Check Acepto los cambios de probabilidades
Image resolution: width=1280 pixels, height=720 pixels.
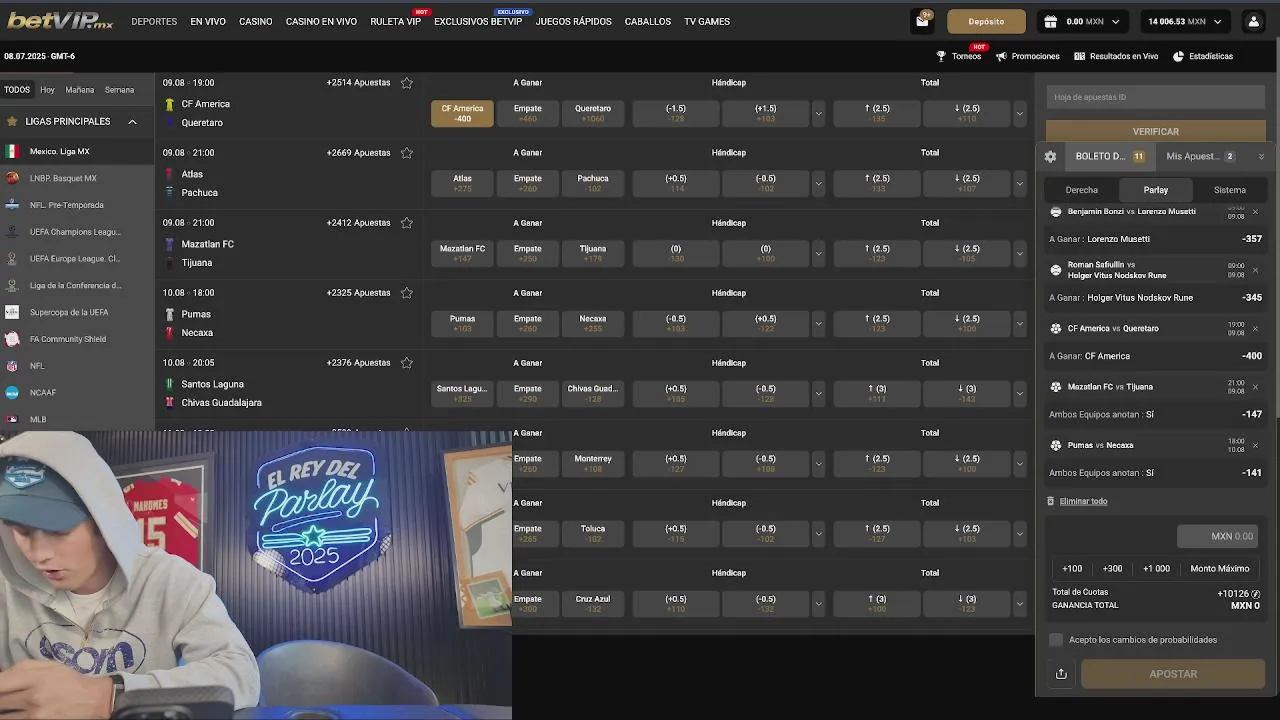(x=1056, y=640)
